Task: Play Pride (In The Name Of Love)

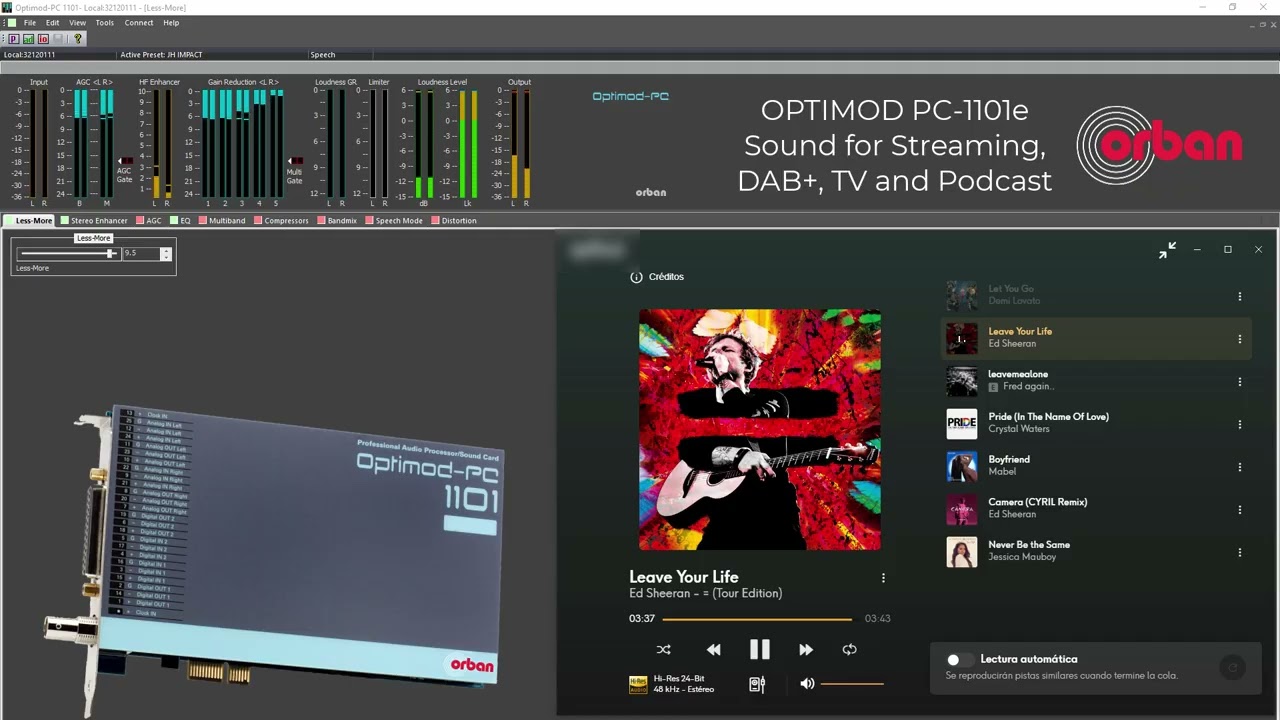Action: 1097,424
